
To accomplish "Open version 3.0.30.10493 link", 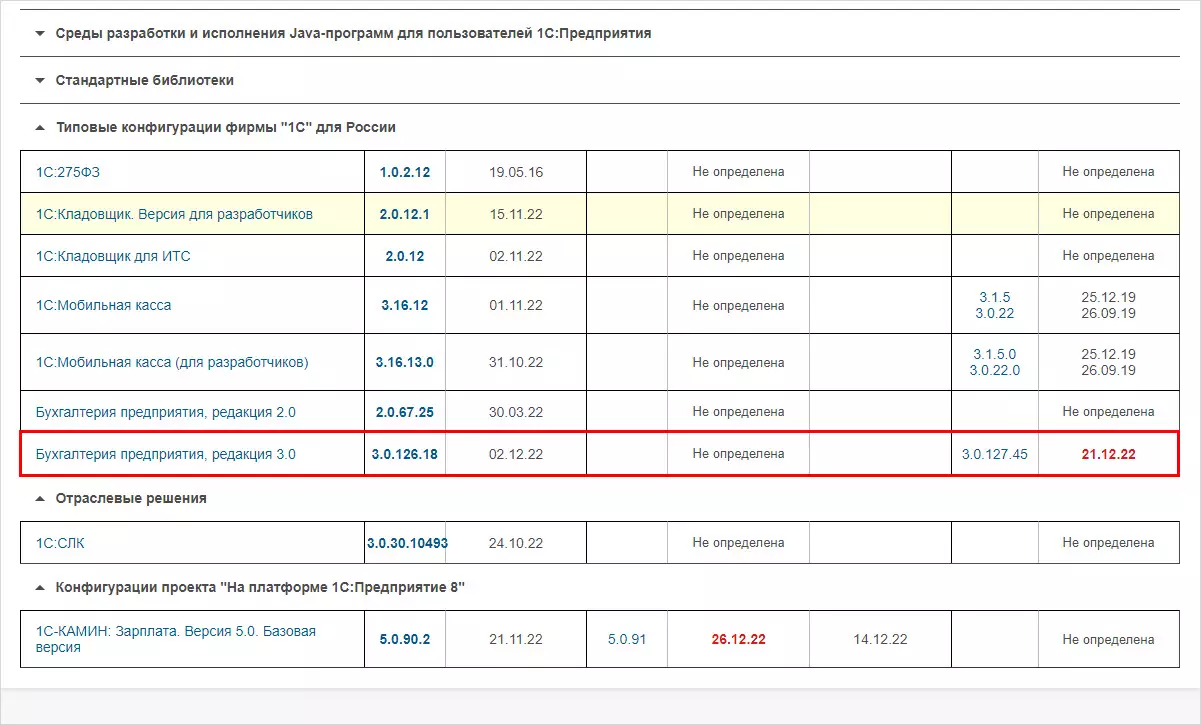I will click(x=407, y=543).
